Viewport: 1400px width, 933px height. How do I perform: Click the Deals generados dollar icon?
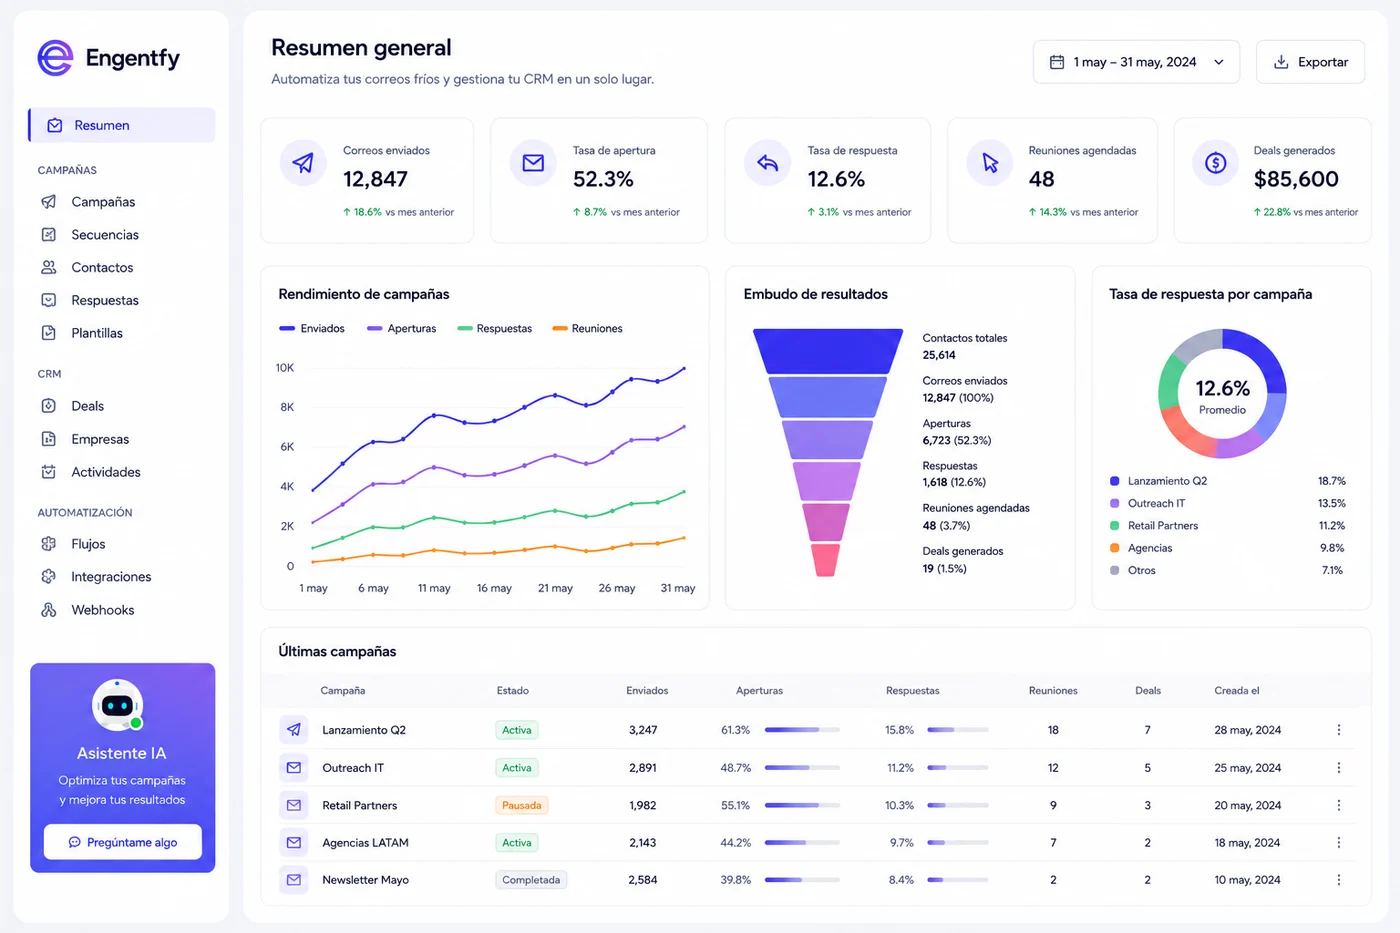[x=1216, y=163]
